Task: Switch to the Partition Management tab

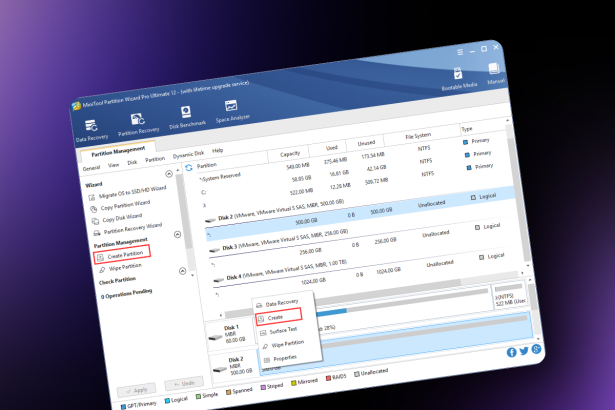Action: [x=118, y=150]
